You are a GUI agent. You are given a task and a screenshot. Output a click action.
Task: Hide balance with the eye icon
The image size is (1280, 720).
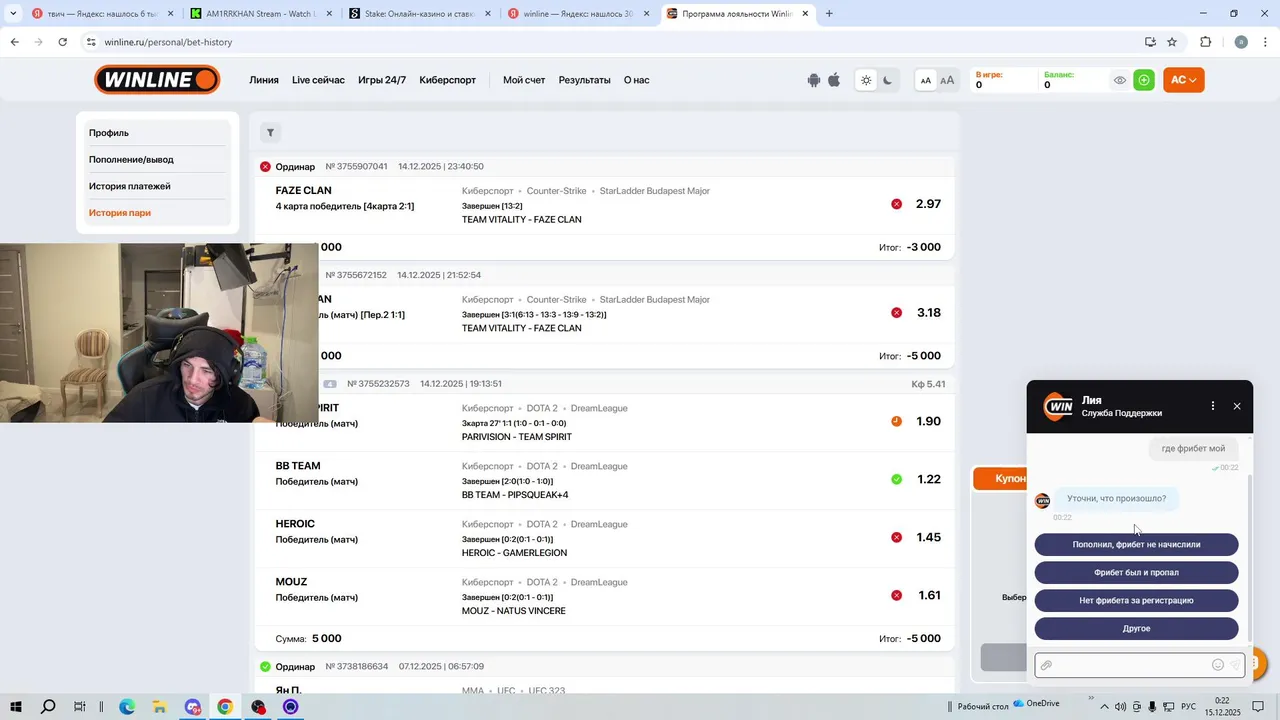pos(1120,81)
